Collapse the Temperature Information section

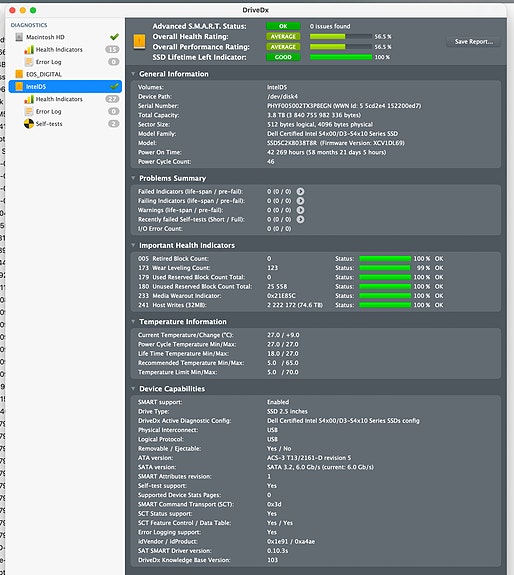133,321
